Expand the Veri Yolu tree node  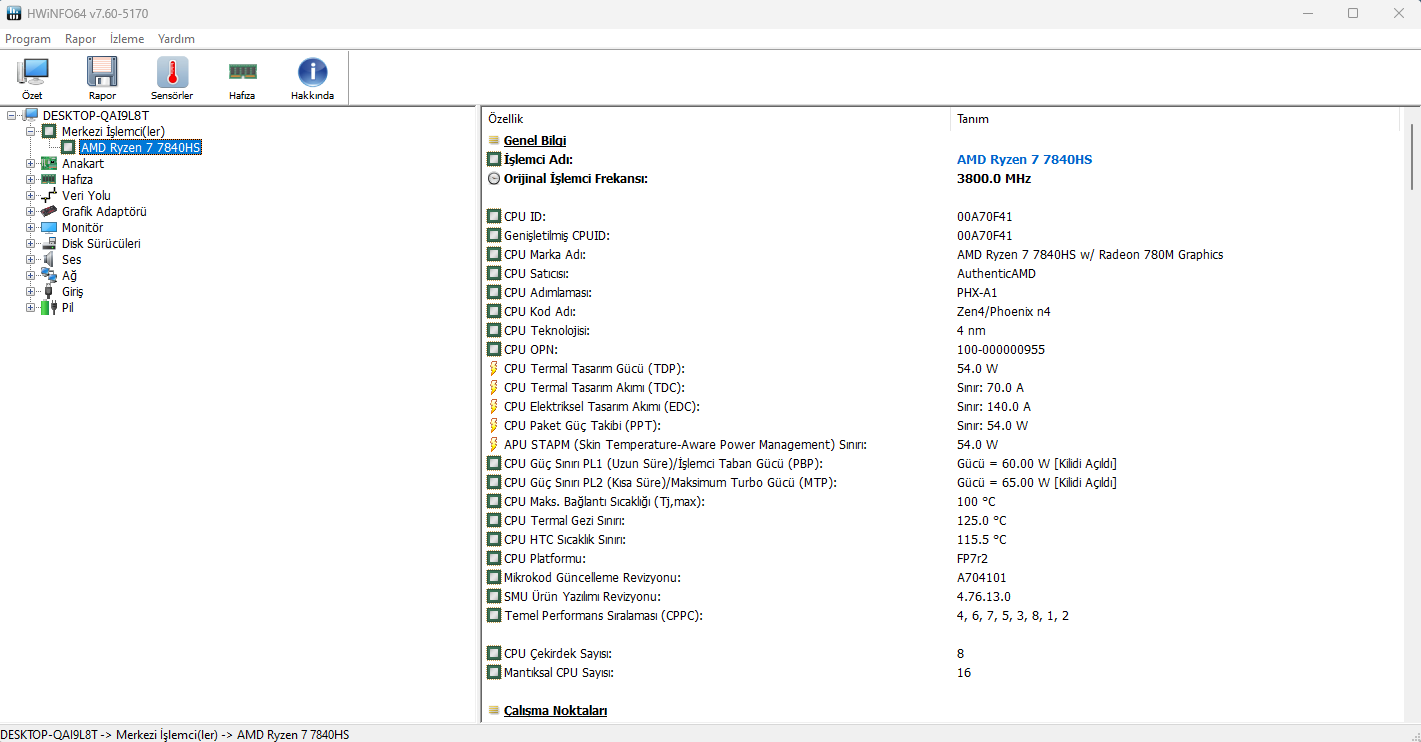pos(30,195)
